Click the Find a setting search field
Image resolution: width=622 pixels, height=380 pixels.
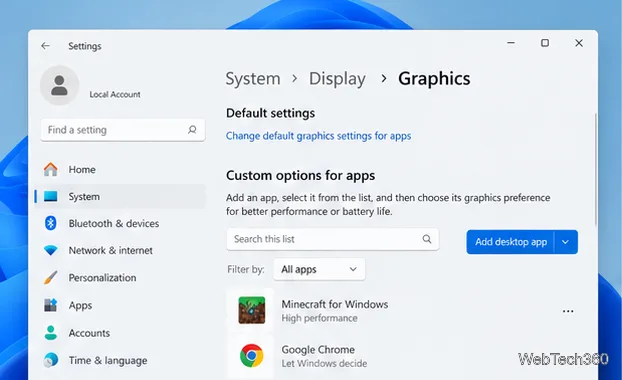pyautogui.click(x=123, y=130)
